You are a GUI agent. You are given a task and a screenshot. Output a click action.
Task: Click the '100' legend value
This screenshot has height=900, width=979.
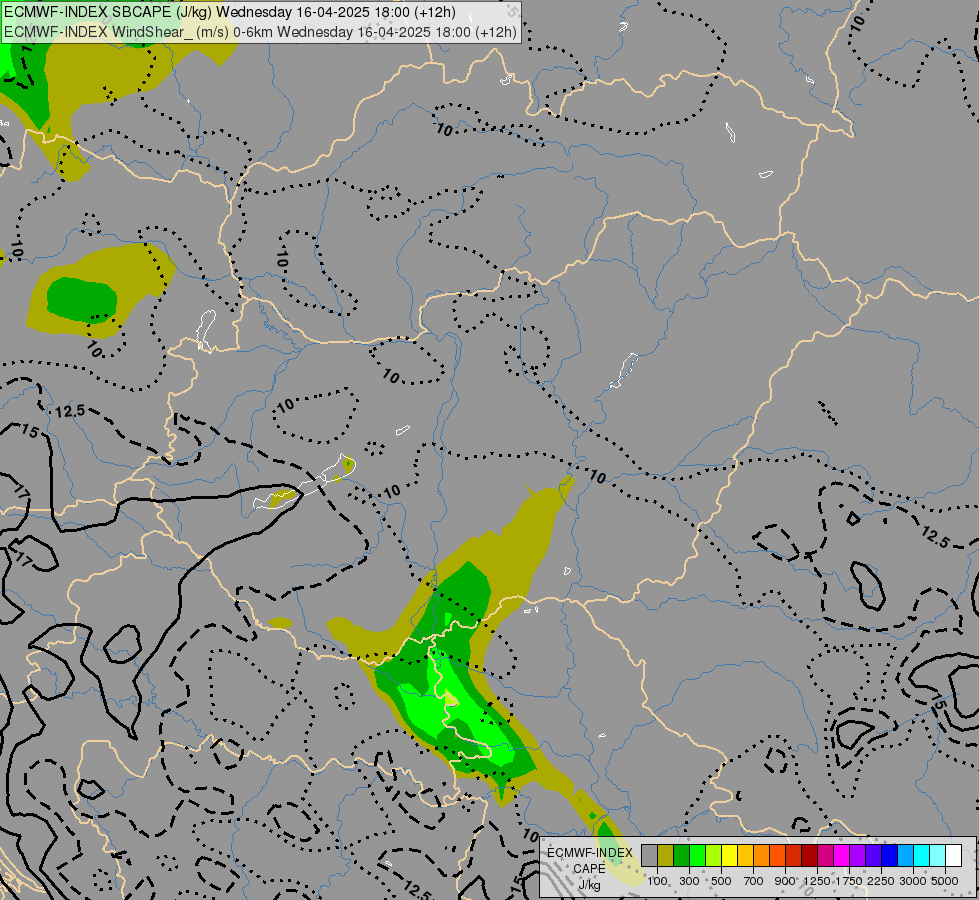click(657, 881)
